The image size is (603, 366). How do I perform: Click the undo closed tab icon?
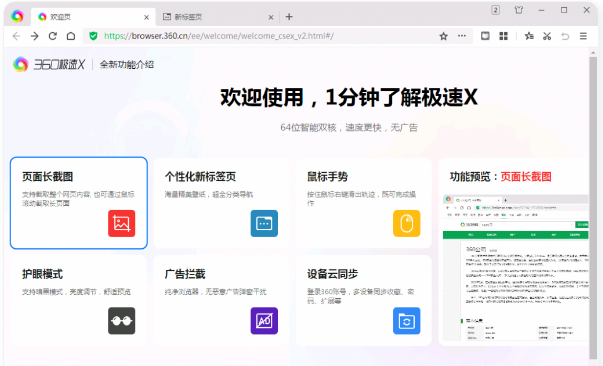[565, 36]
